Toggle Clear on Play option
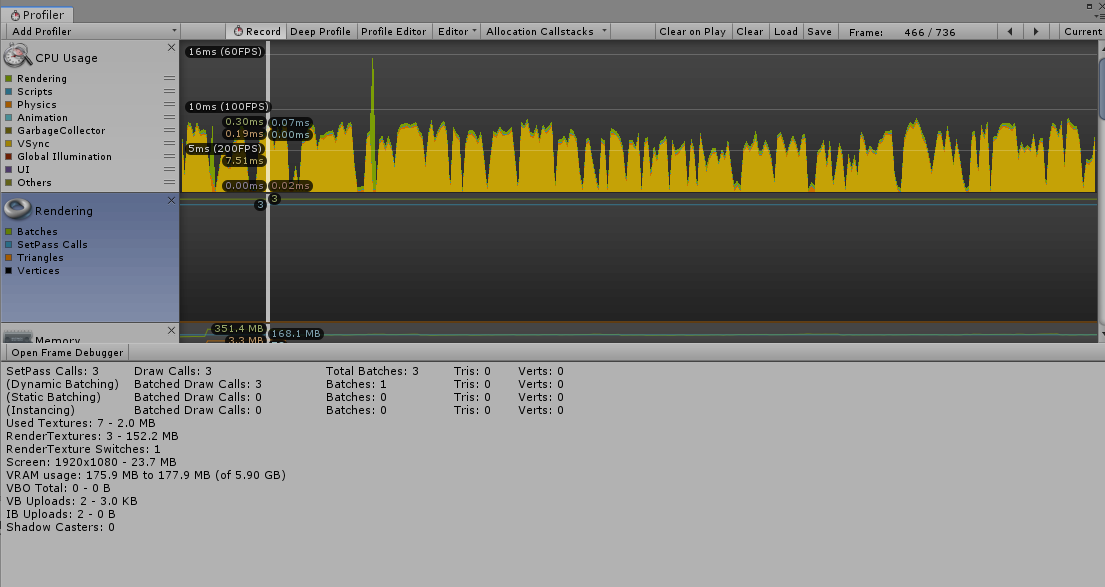1105x587 pixels. pyautogui.click(x=692, y=32)
